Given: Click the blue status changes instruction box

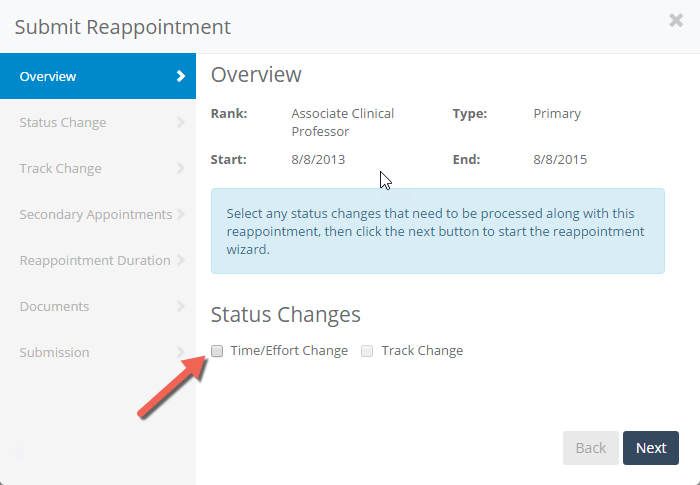Looking at the screenshot, I should click(438, 231).
